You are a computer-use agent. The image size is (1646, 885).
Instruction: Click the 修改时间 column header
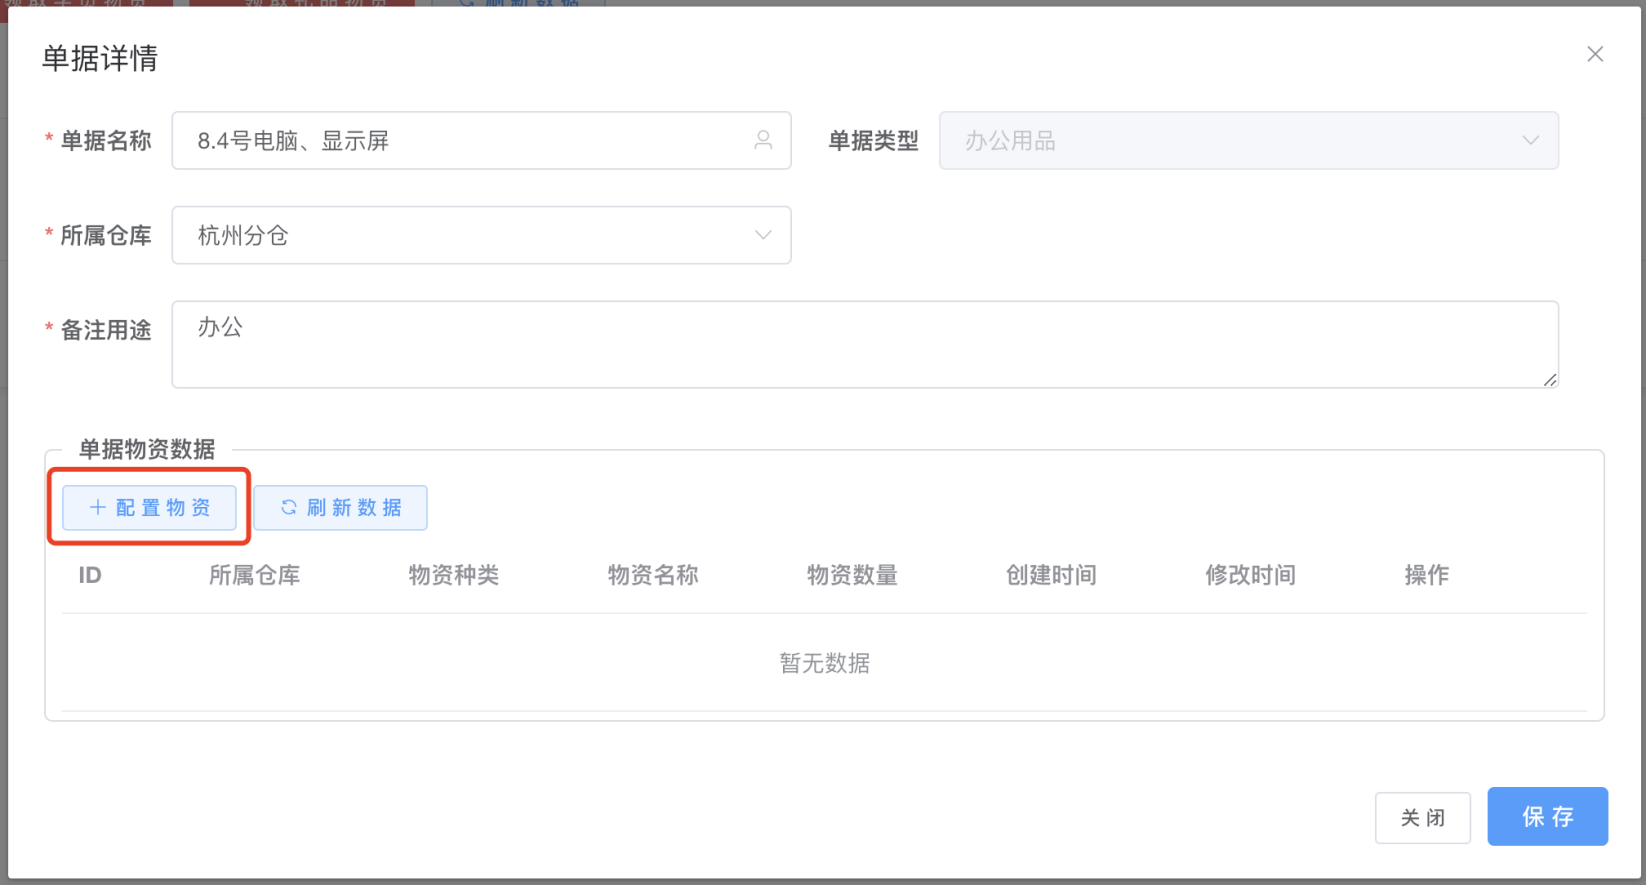click(x=1250, y=575)
